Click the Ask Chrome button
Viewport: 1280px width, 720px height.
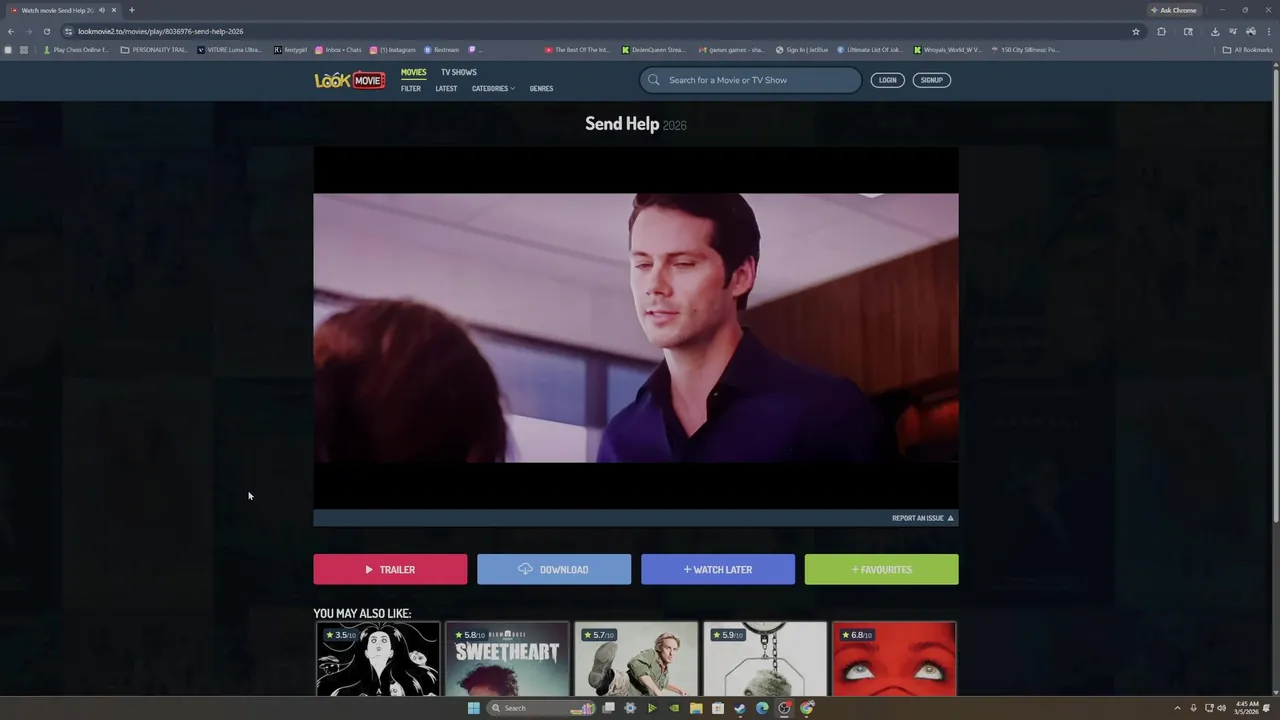(1174, 10)
